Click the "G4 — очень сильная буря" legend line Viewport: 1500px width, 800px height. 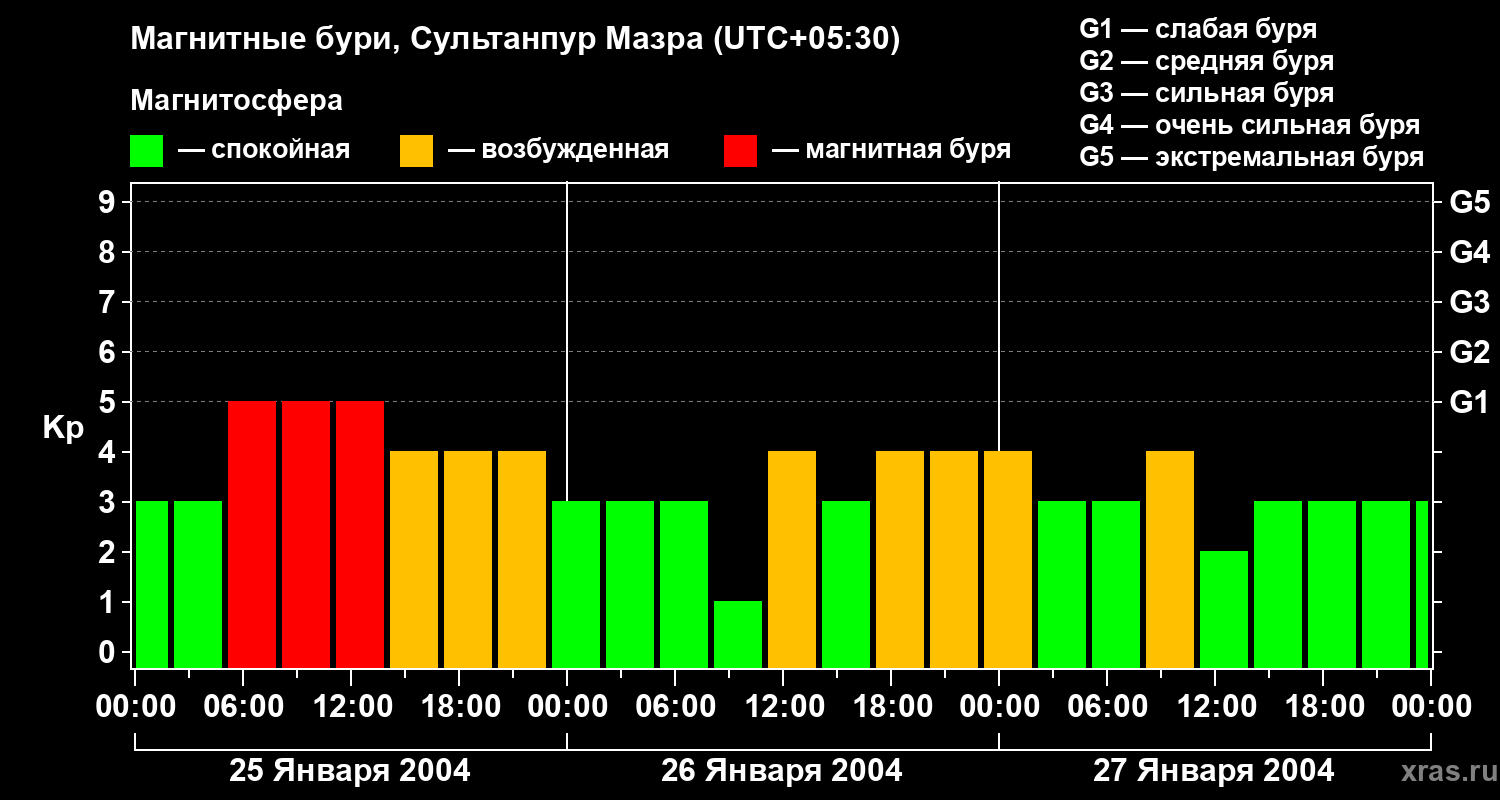tap(1250, 125)
